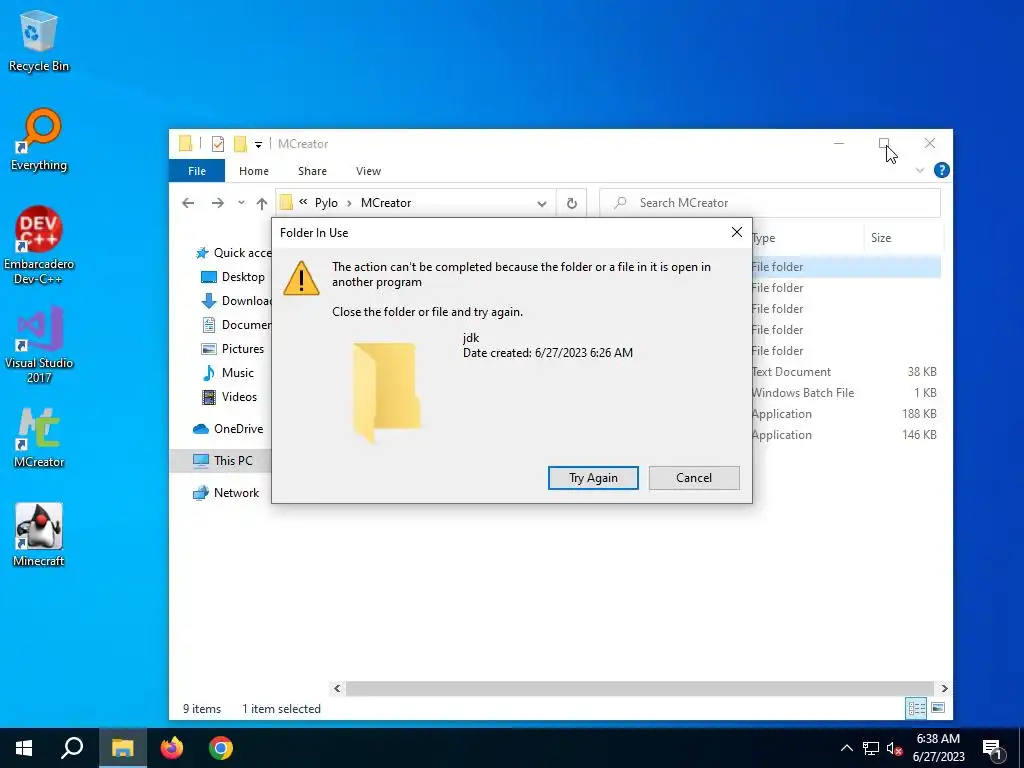Click the Windows Start button
This screenshot has height=768, width=1024.
(24, 748)
